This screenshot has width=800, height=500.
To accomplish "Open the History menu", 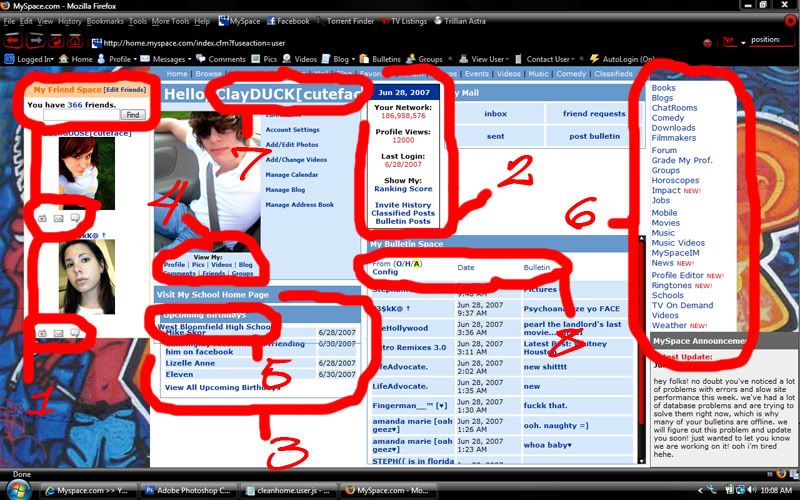I will click(70, 21).
